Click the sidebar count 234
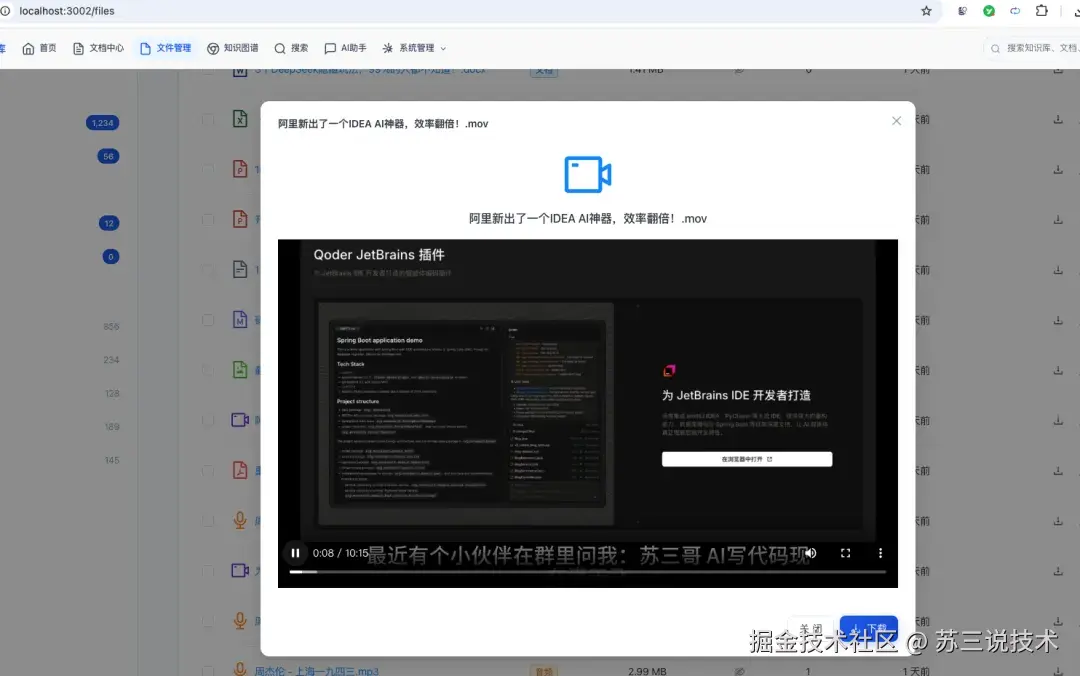Viewport: 1080px width, 676px height. click(111, 360)
